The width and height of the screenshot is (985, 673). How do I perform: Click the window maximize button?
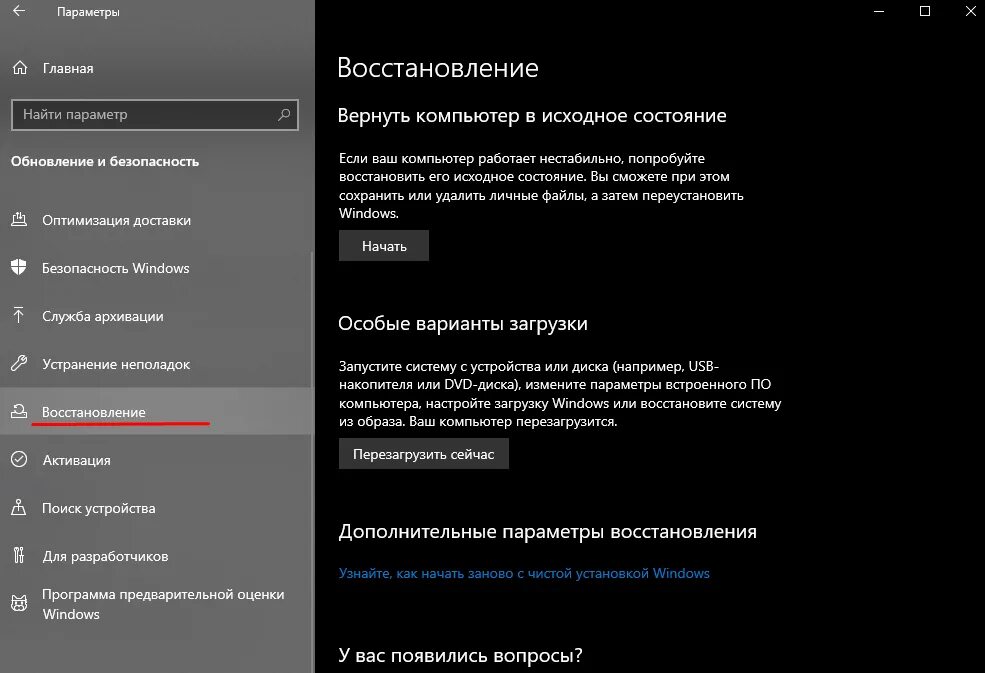(923, 12)
